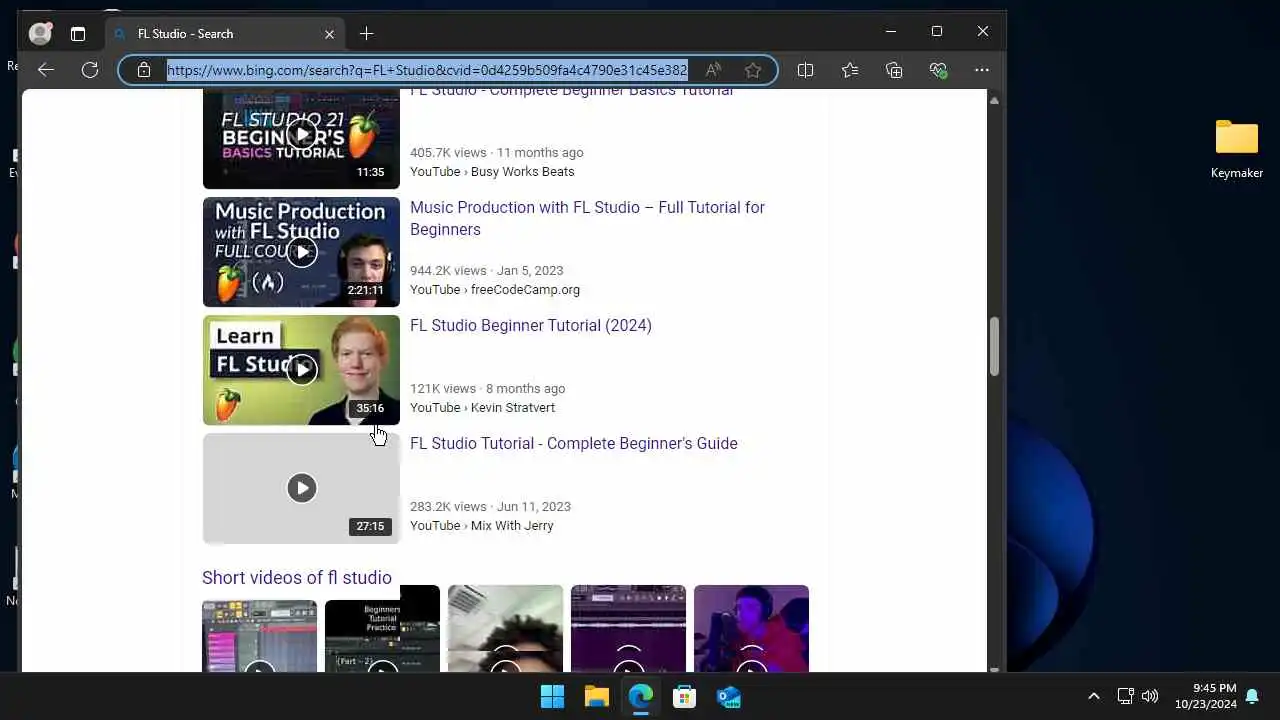This screenshot has height=720, width=1280.
Task: Click the 944.2K views · Jan 5, 2023 text
Action: tap(486, 271)
